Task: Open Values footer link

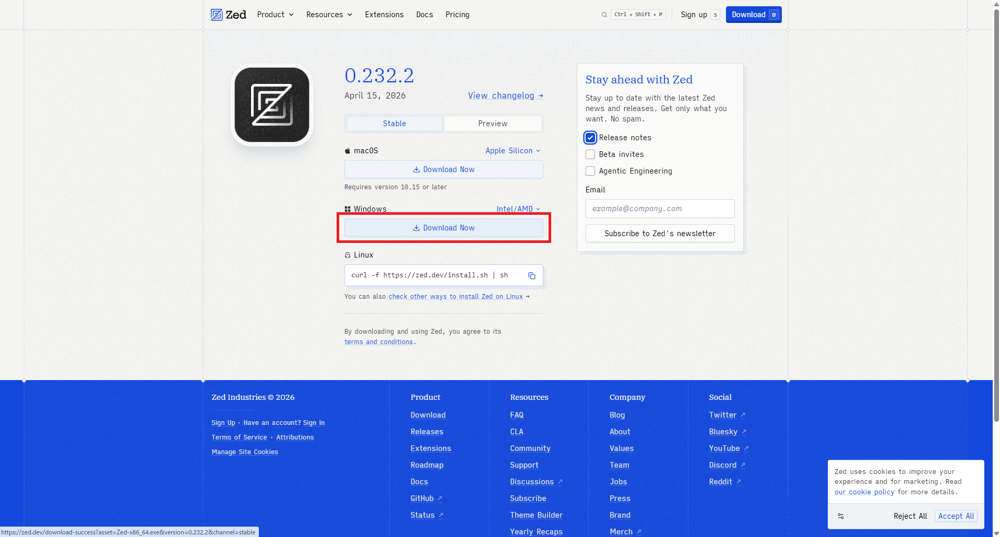Action: point(621,448)
